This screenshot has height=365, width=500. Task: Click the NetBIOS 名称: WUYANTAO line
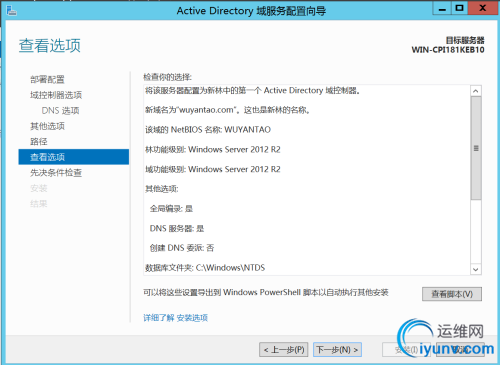[208, 130]
